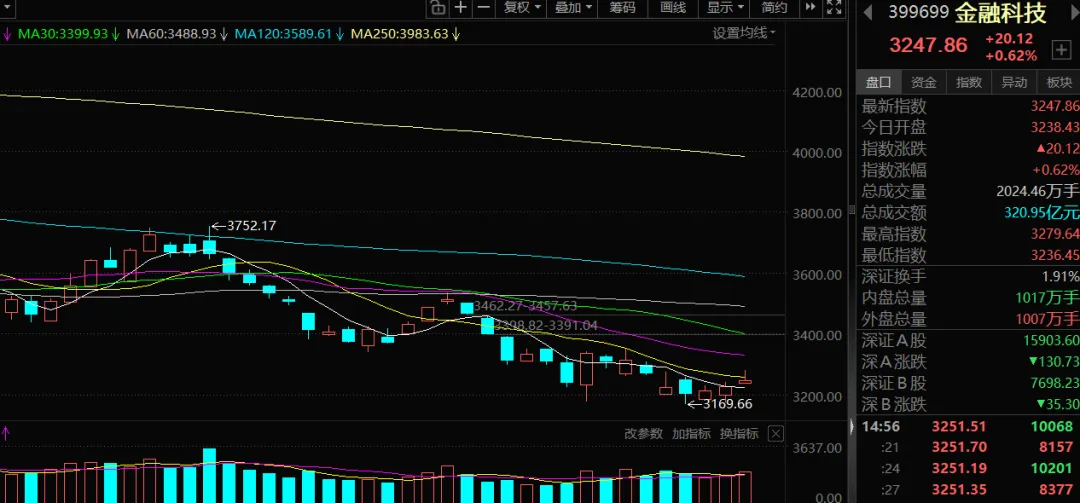Click 今日开盘 value 3238.43
The height and width of the screenshot is (503, 1080).
tap(1055, 127)
